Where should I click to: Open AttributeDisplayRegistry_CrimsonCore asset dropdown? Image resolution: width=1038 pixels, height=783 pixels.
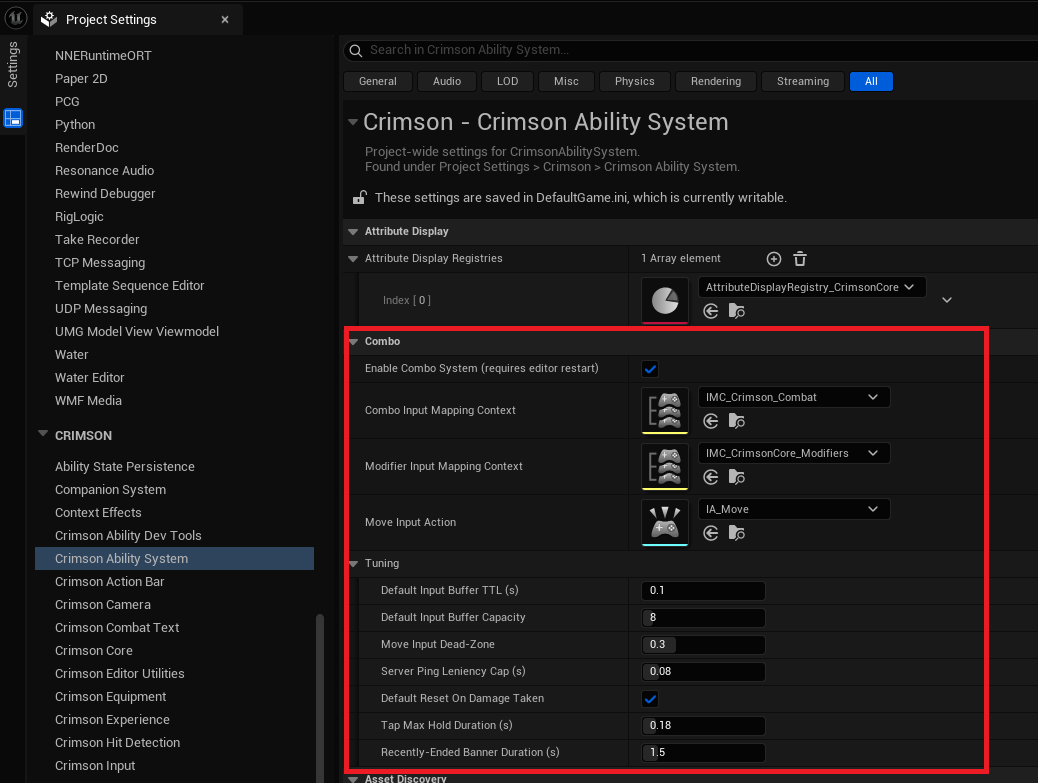[x=812, y=287]
